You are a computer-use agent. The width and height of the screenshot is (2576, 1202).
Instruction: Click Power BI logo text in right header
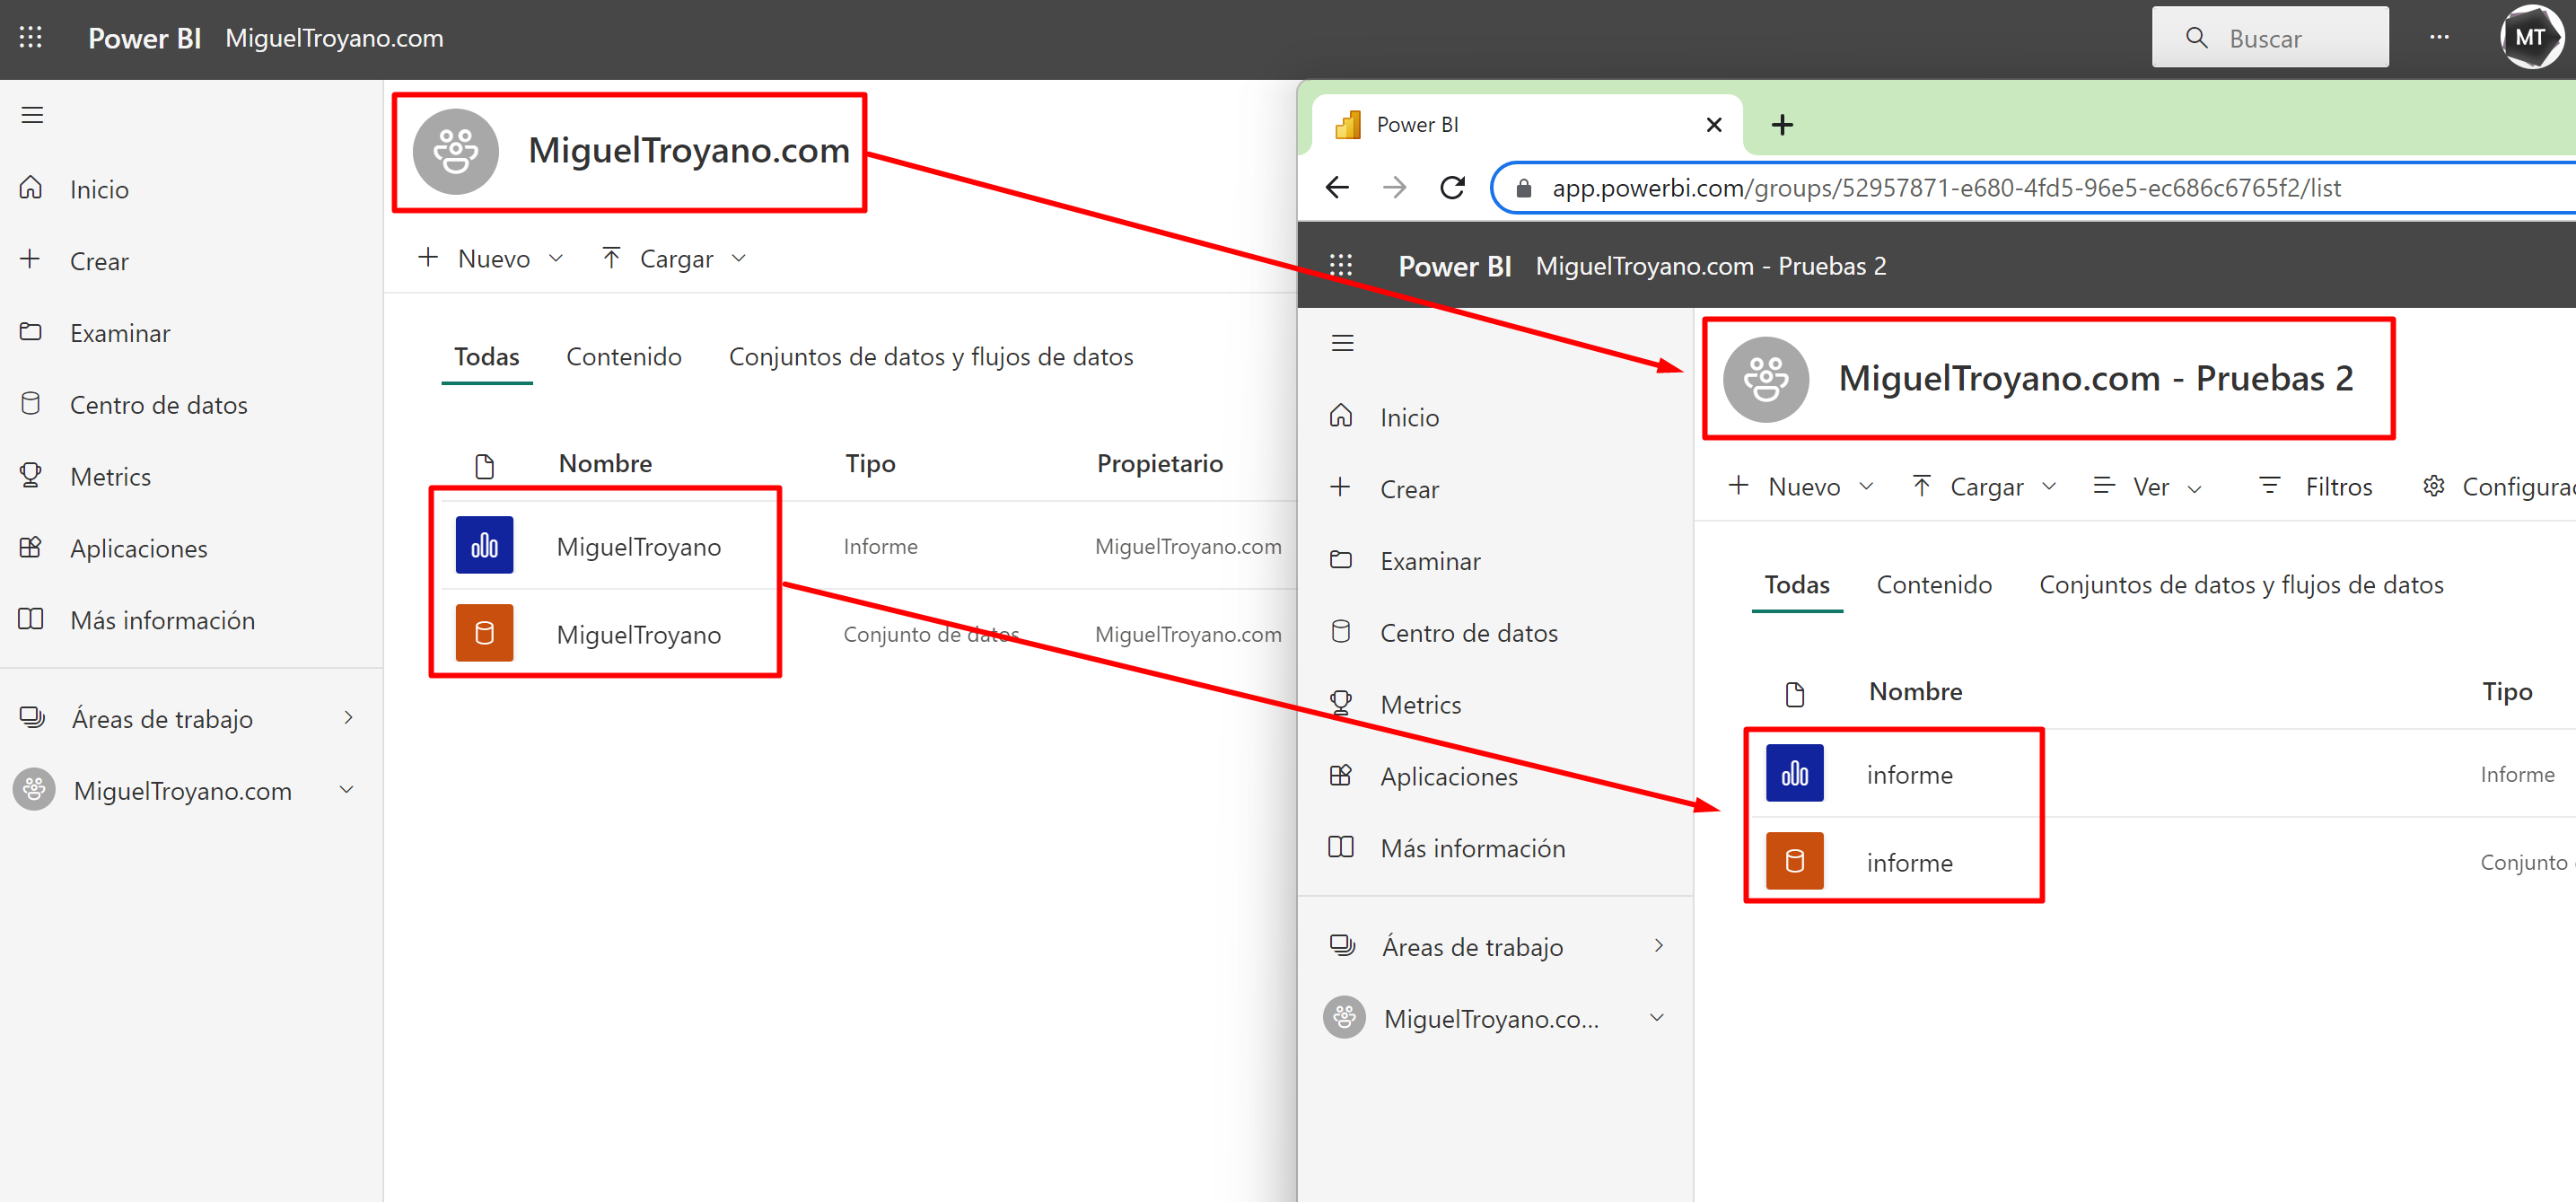click(1454, 266)
